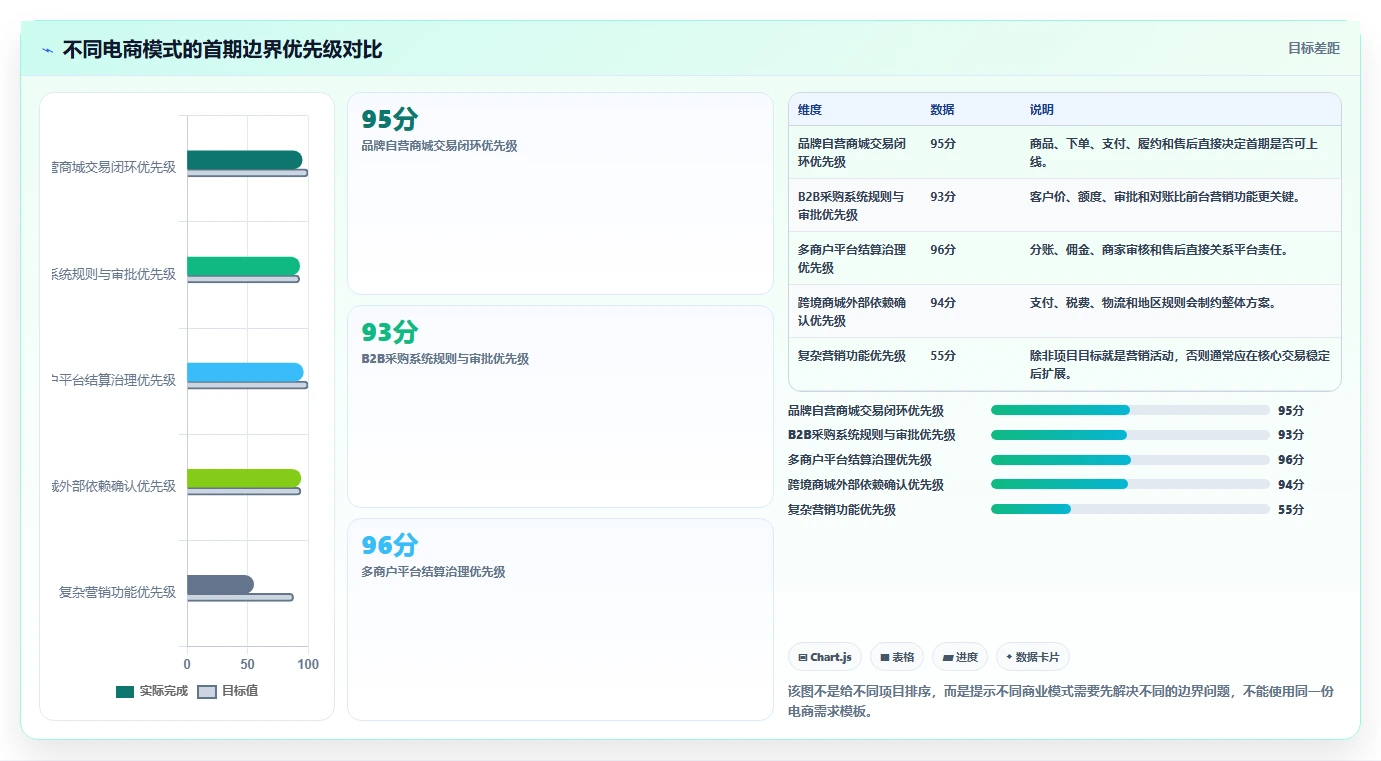Click the 95分 value in the table
This screenshot has width=1381, height=761.
point(943,144)
